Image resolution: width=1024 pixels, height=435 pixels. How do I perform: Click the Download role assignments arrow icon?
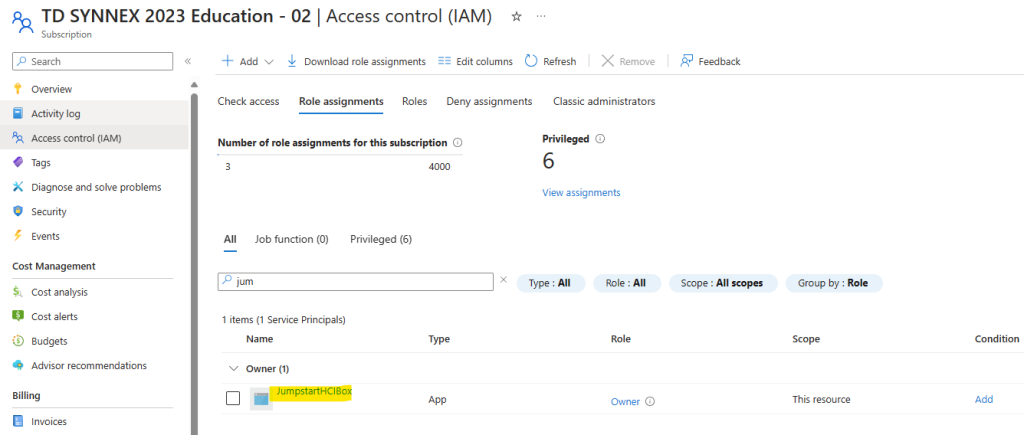pos(292,61)
